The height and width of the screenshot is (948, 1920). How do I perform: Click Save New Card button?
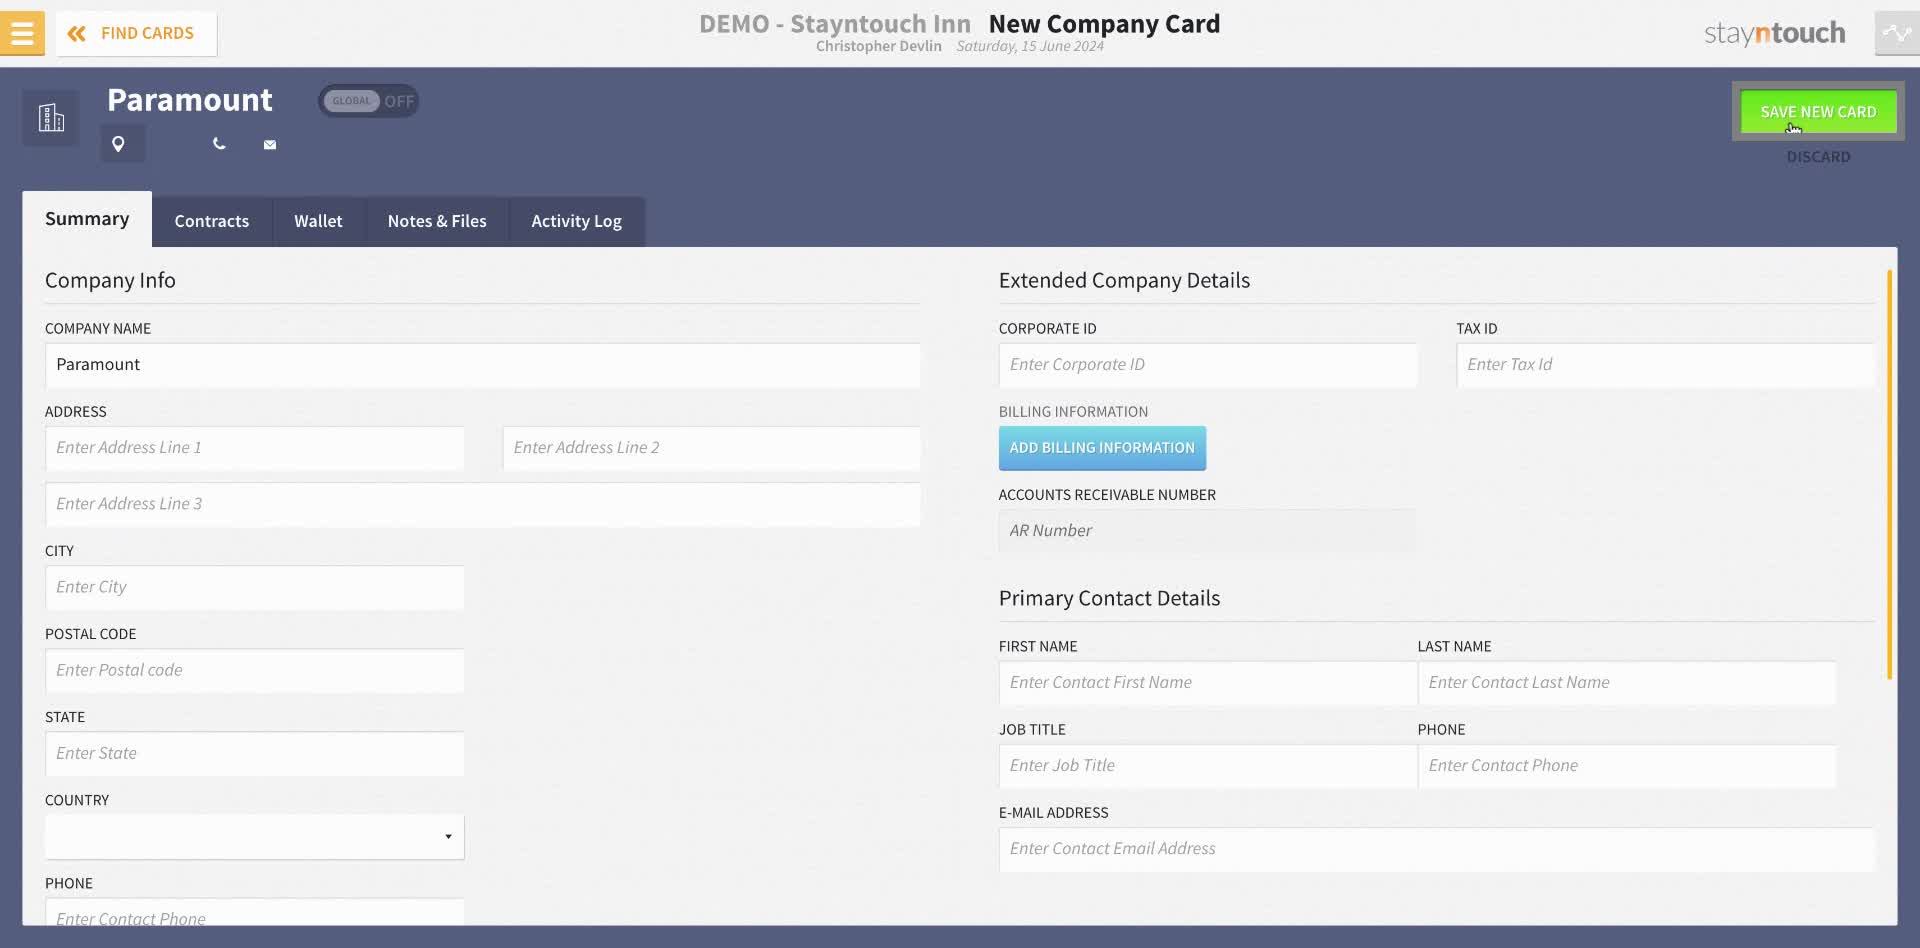(x=1818, y=112)
